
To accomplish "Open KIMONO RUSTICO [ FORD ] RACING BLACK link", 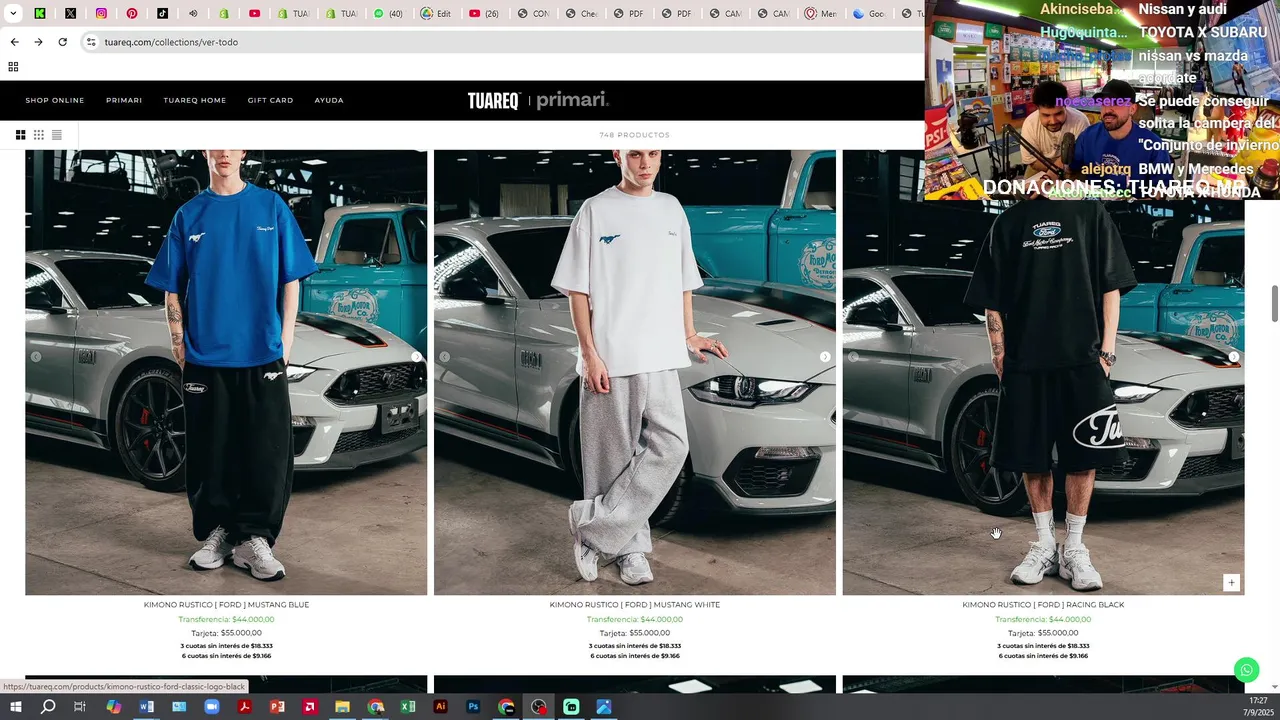I will 1043,605.
